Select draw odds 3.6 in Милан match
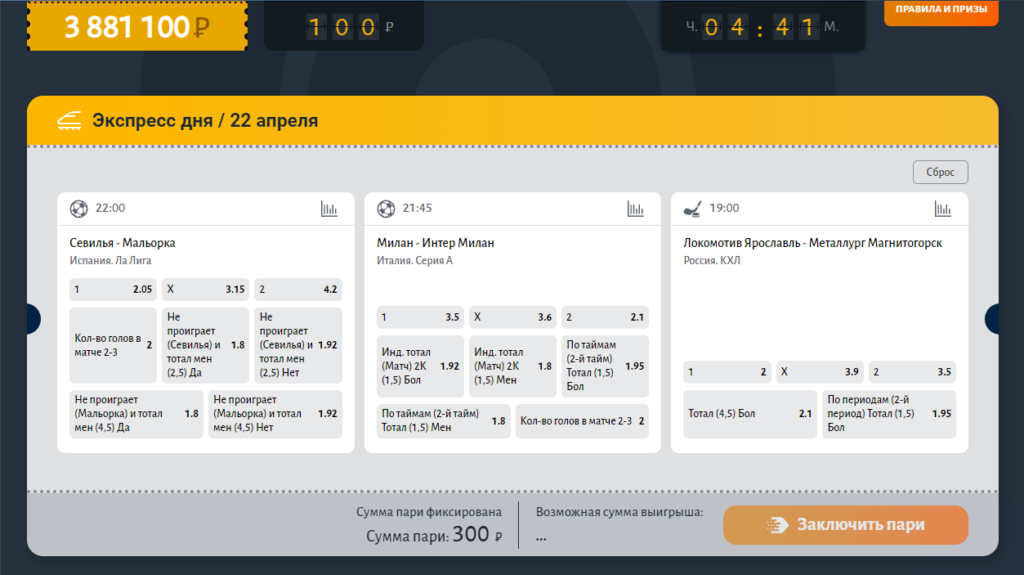1024x575 pixels. point(512,317)
